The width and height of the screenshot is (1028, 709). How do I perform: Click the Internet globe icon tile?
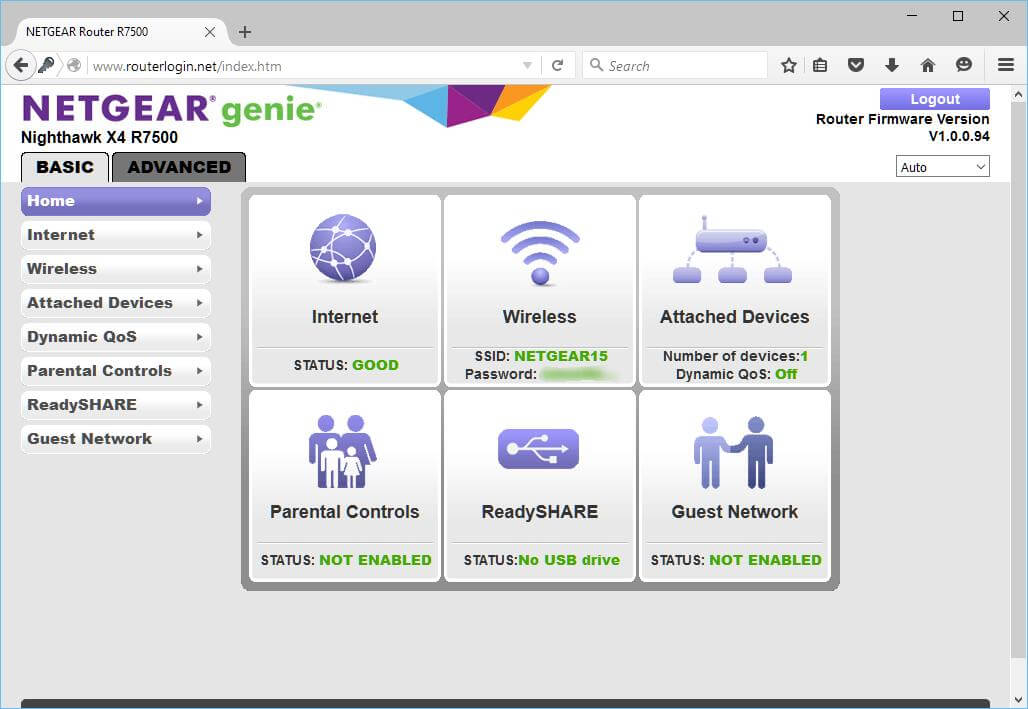point(343,249)
